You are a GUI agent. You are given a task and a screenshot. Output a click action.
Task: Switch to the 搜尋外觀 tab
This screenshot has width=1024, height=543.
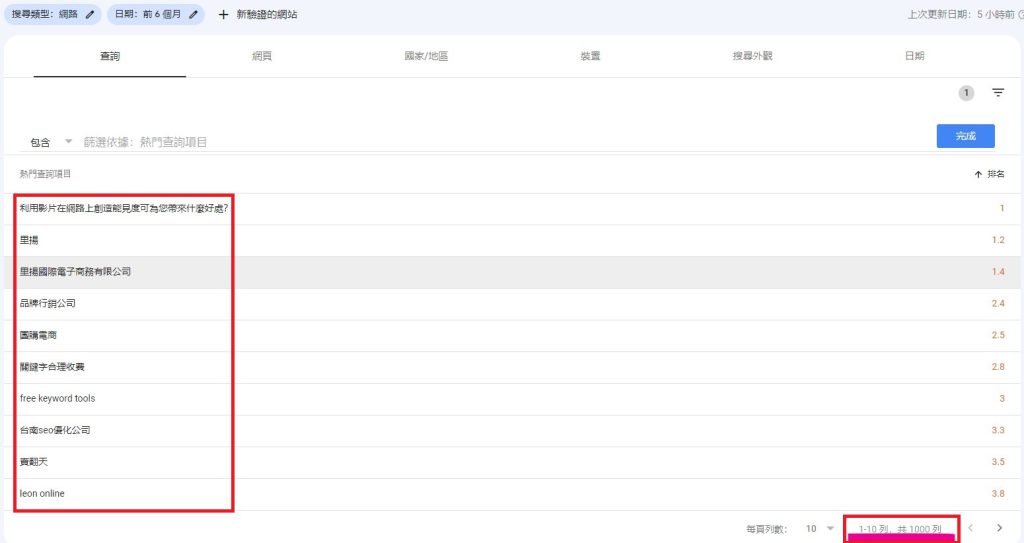coord(752,56)
